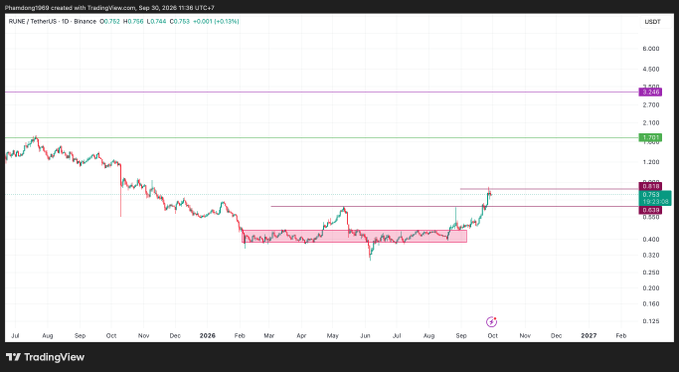Click the 19:23:08 countdown timer

point(655,202)
